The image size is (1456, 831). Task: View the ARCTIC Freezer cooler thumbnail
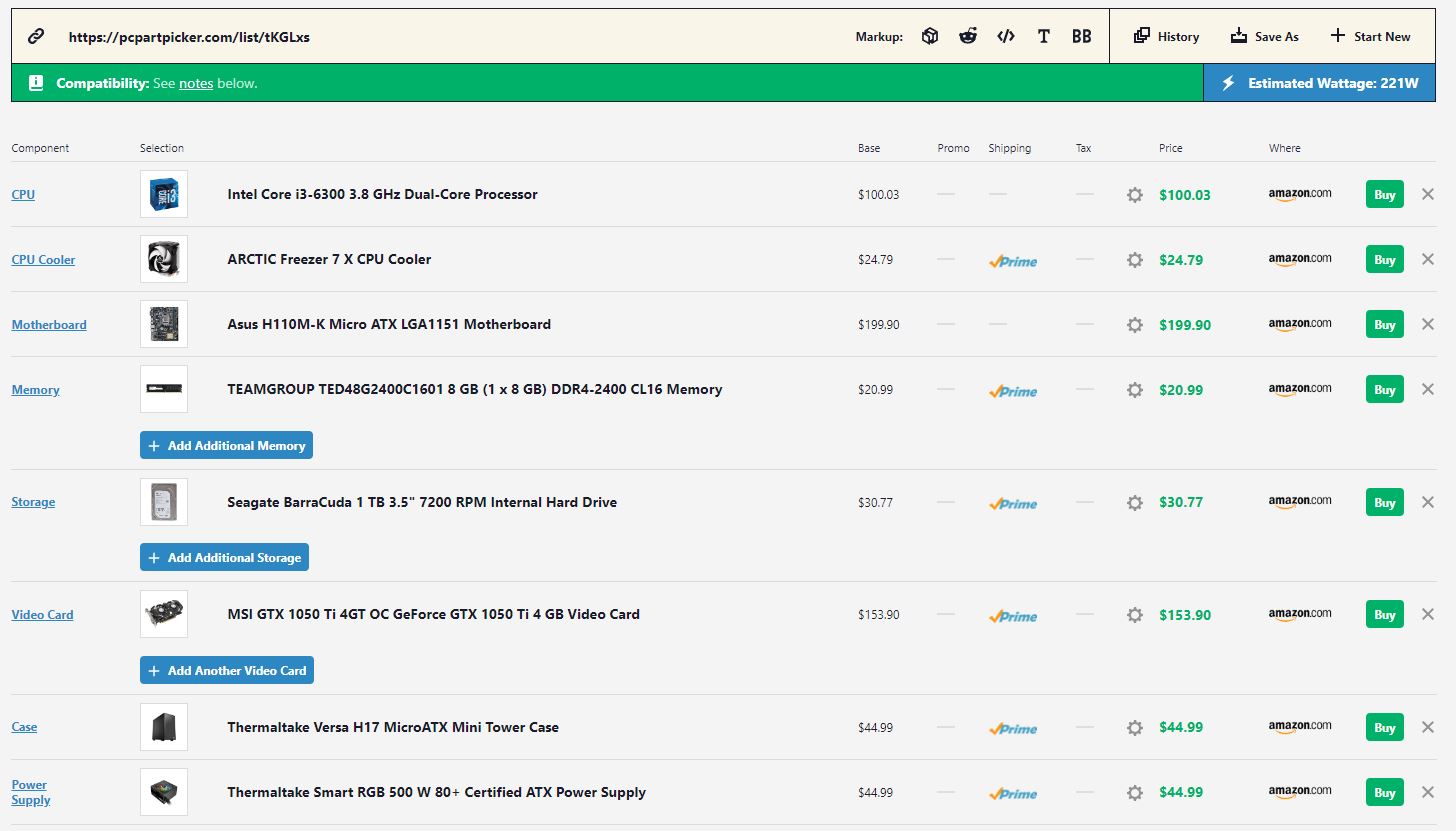tap(164, 259)
